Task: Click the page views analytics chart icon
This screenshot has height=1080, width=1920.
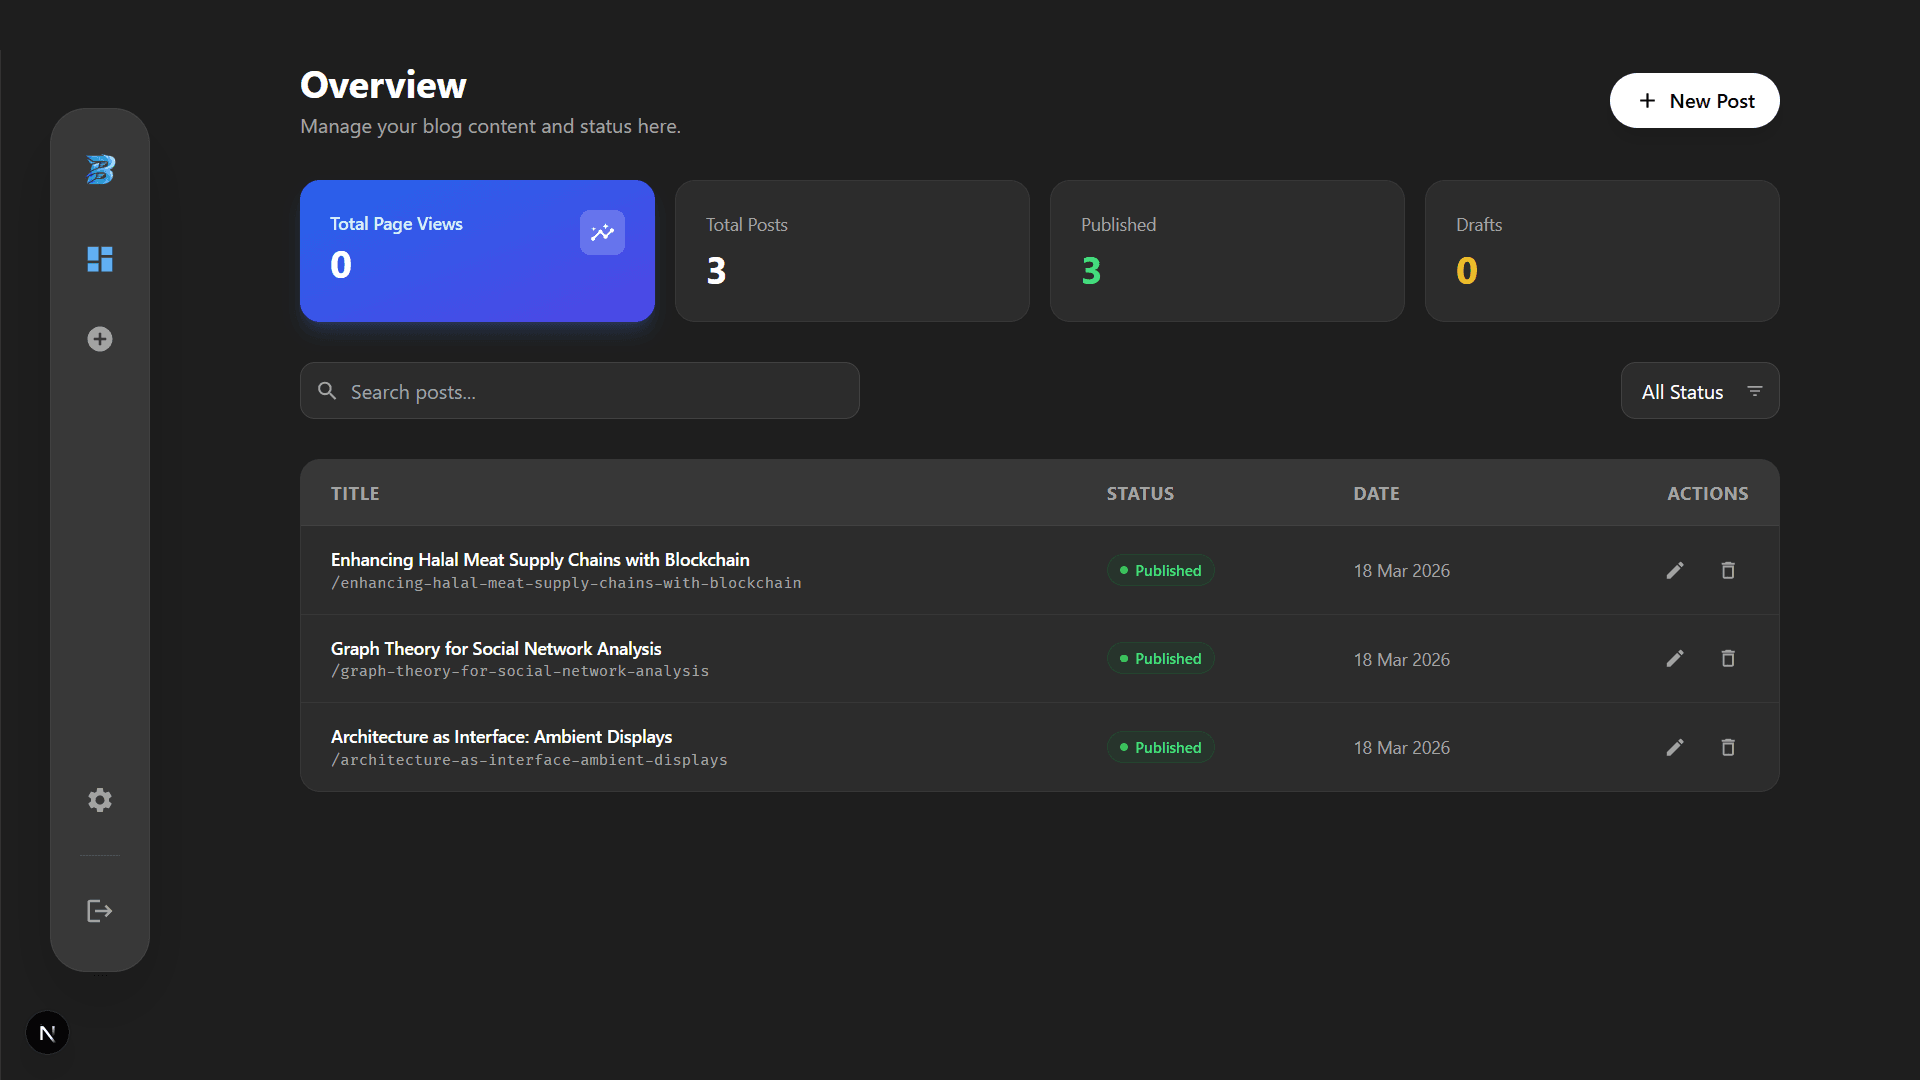Action: pyautogui.click(x=602, y=233)
